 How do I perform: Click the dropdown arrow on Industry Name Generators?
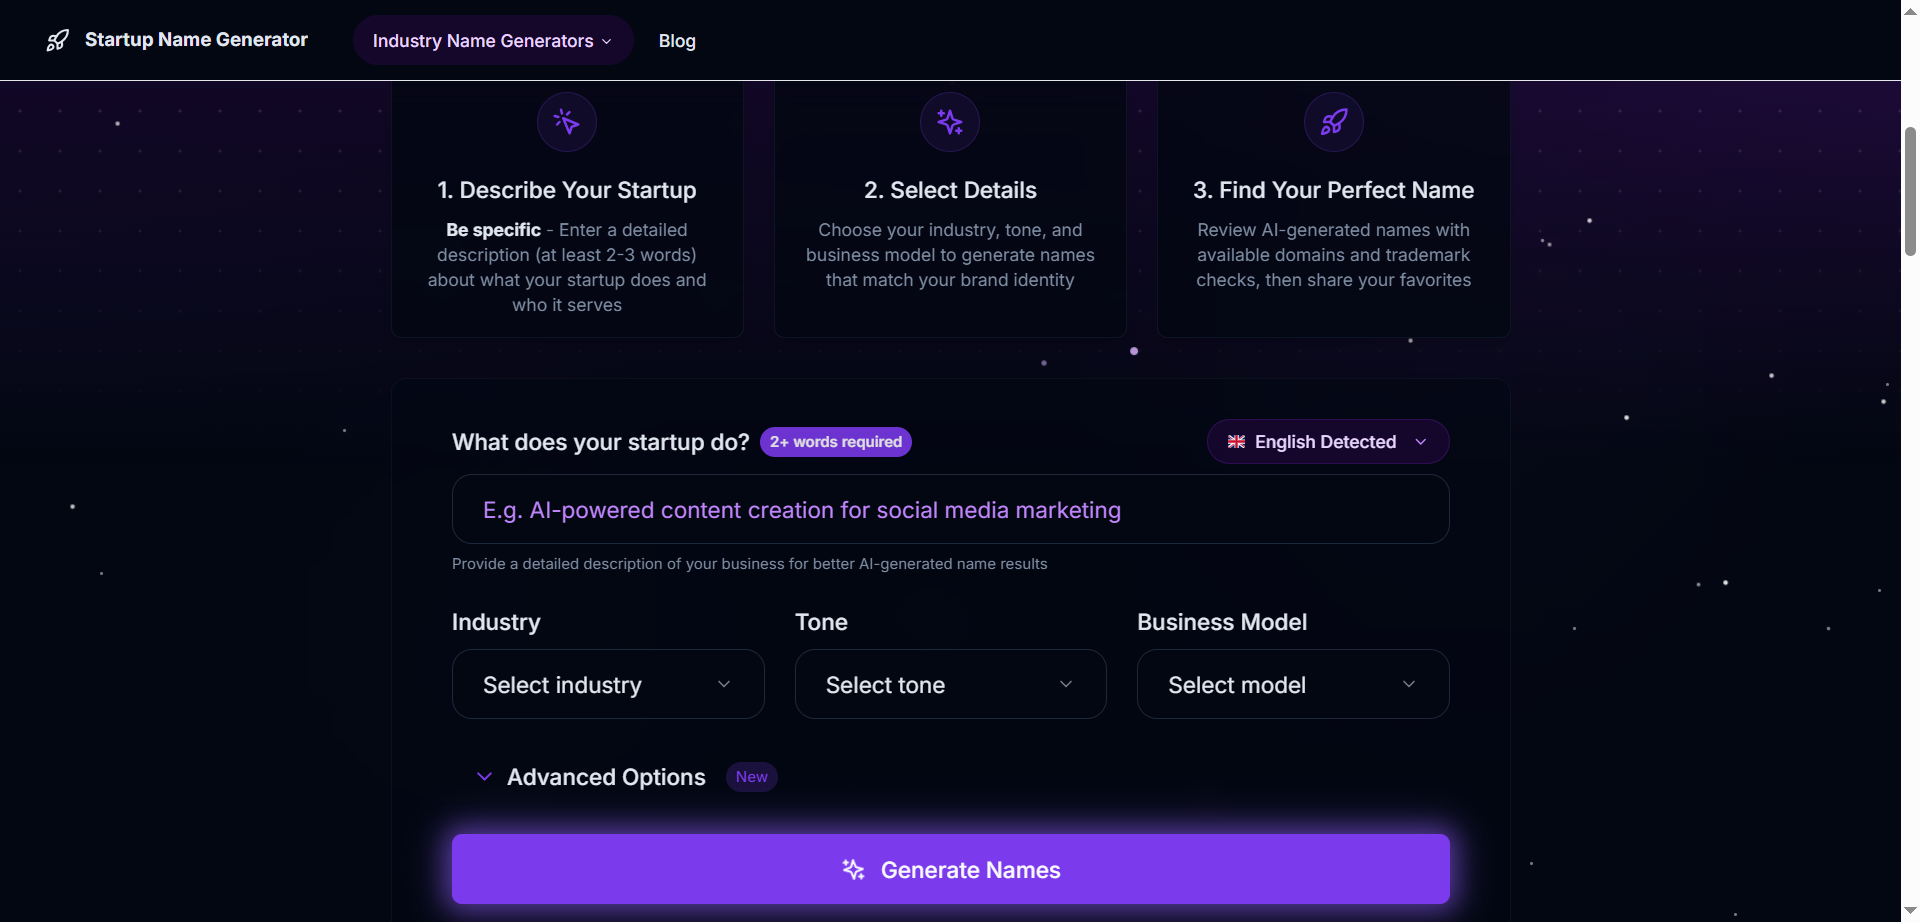tap(607, 41)
